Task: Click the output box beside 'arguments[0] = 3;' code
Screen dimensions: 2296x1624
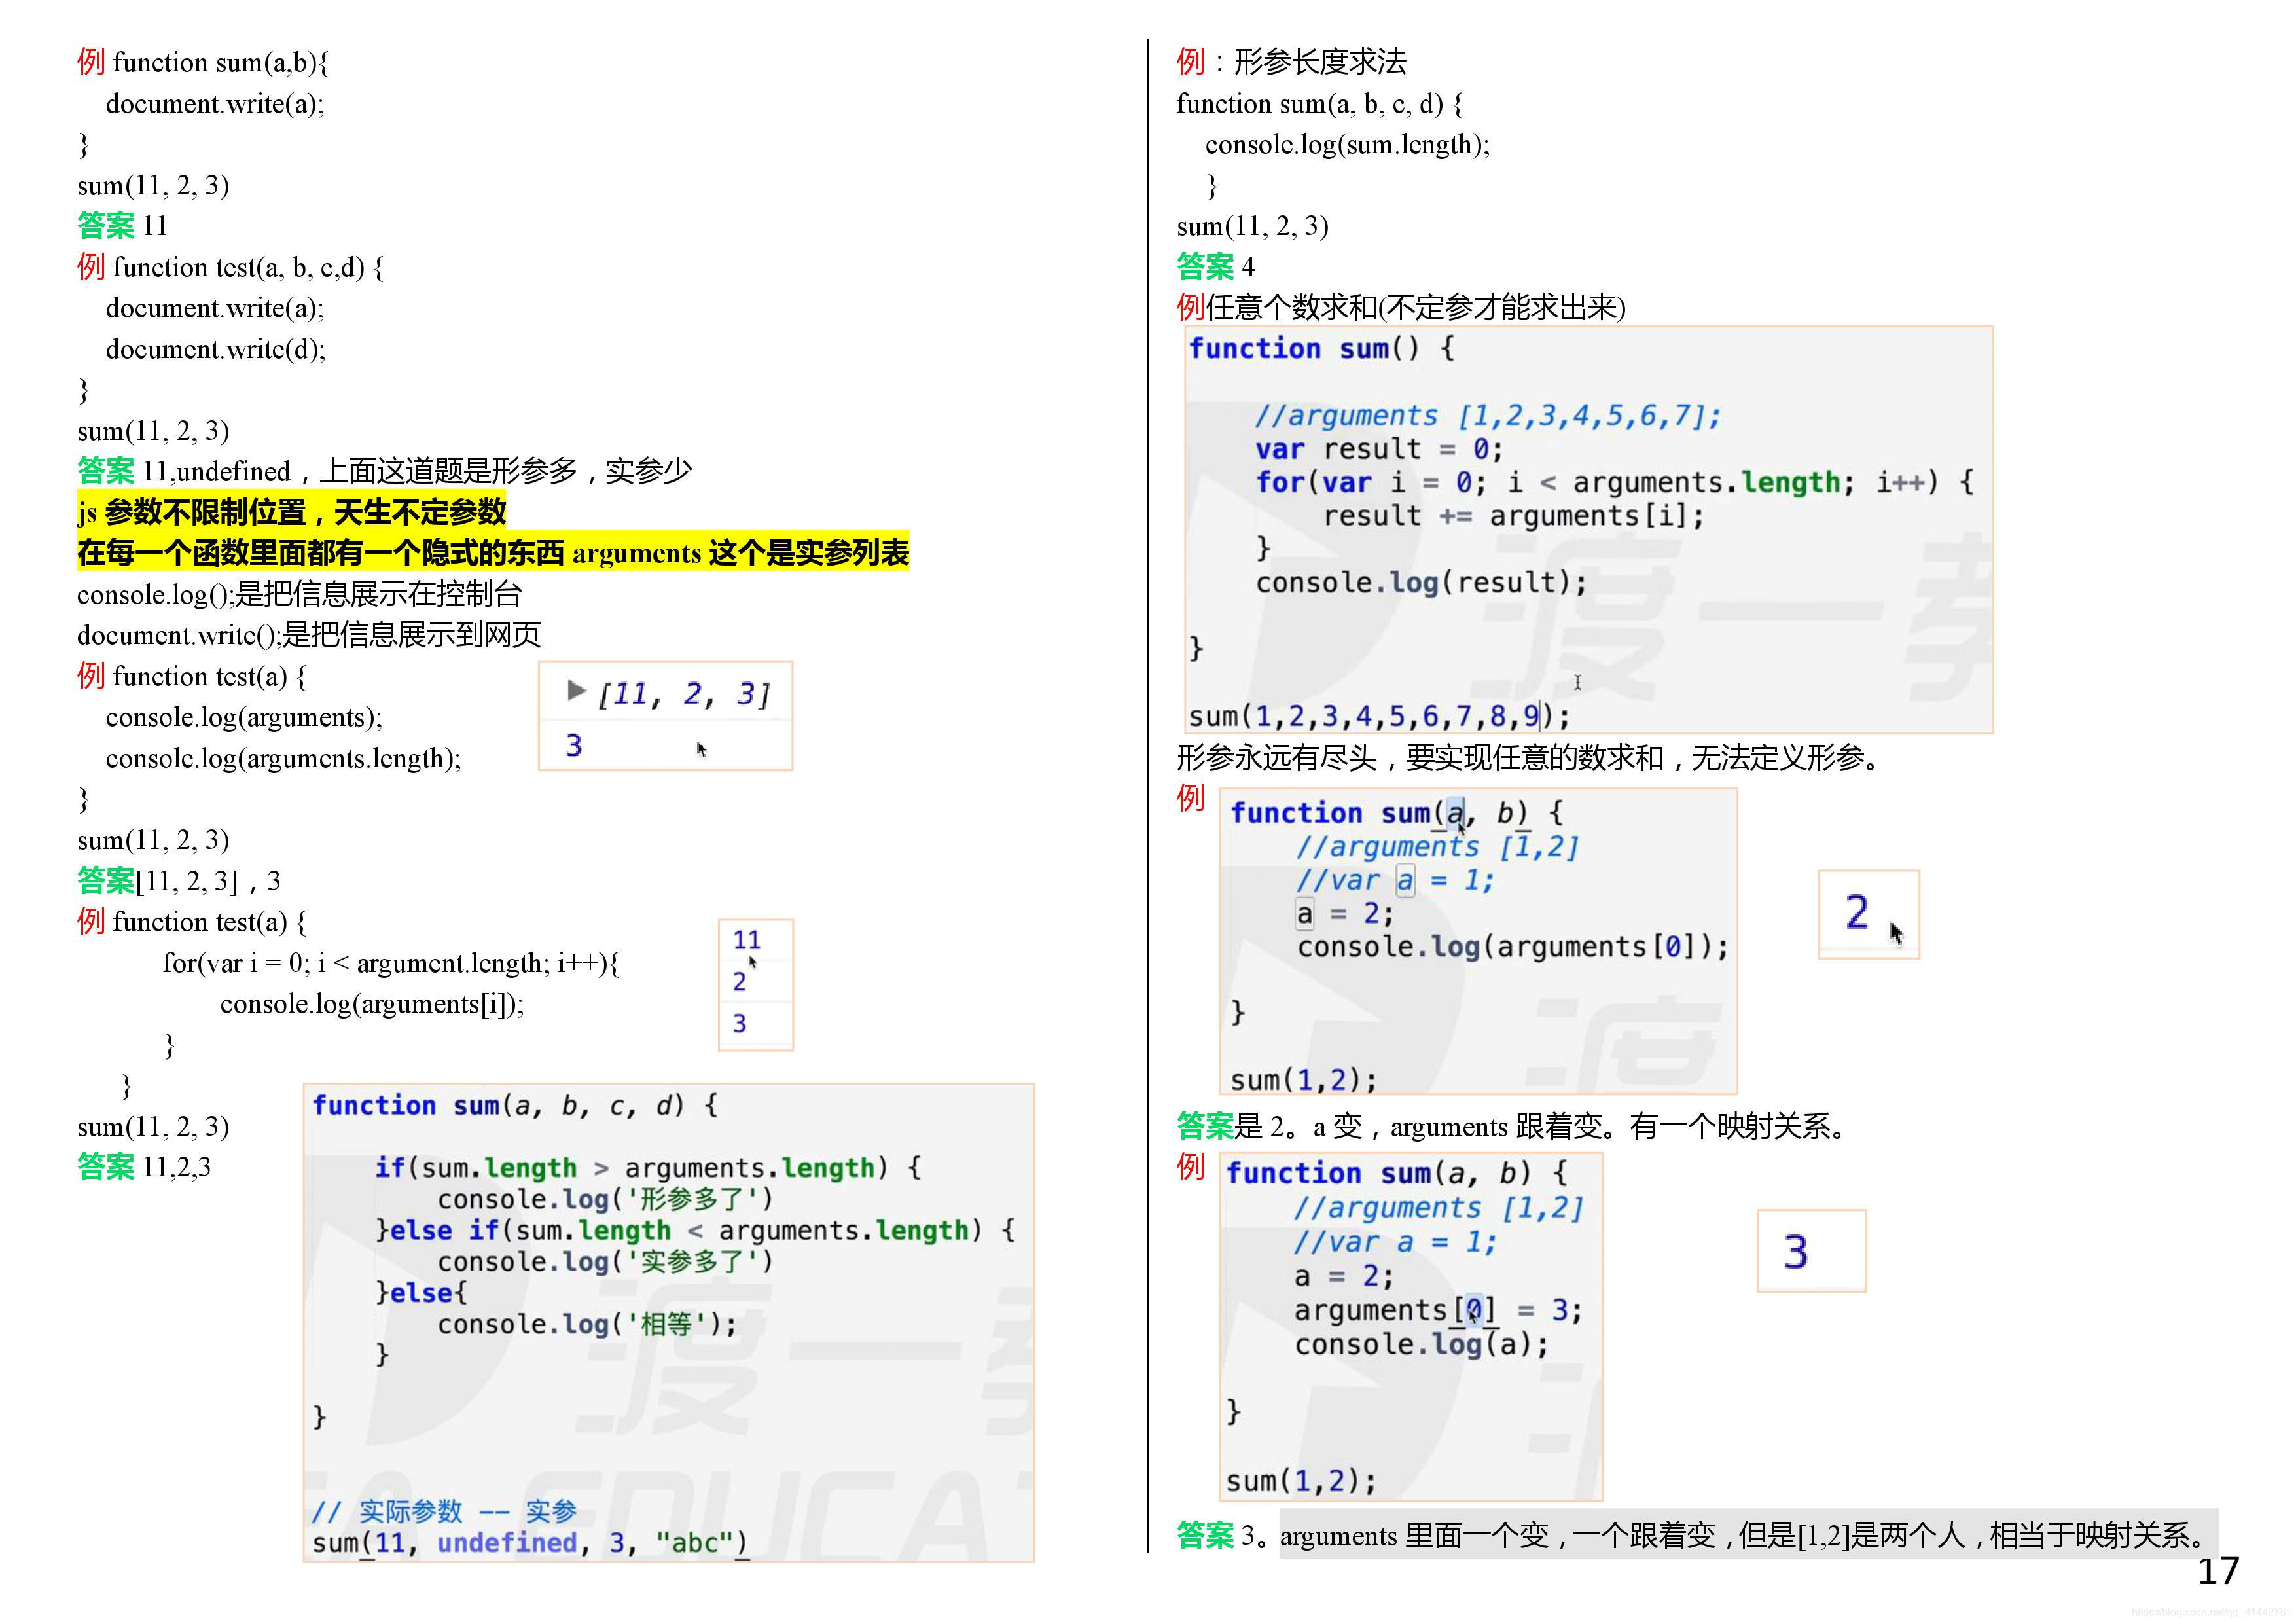Action: coord(1811,1251)
